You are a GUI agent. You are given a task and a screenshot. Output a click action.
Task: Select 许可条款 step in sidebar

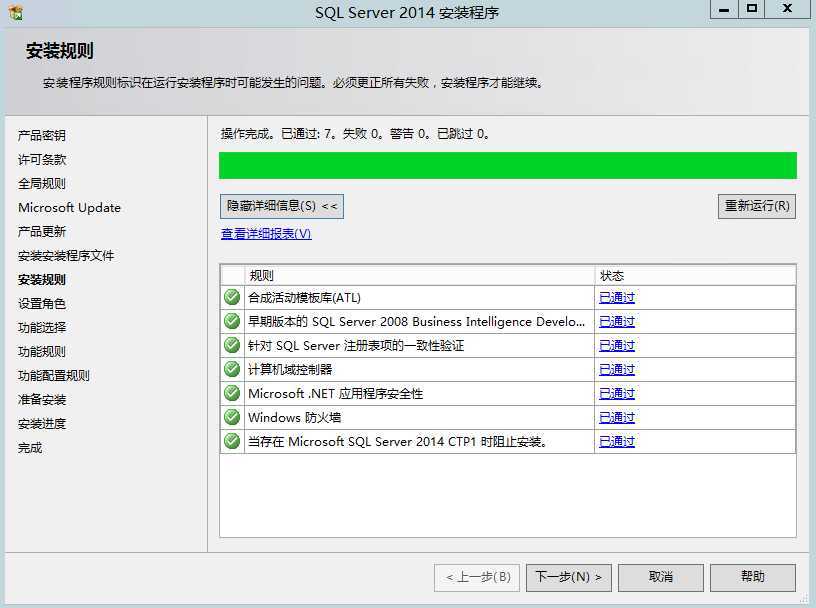click(42, 160)
